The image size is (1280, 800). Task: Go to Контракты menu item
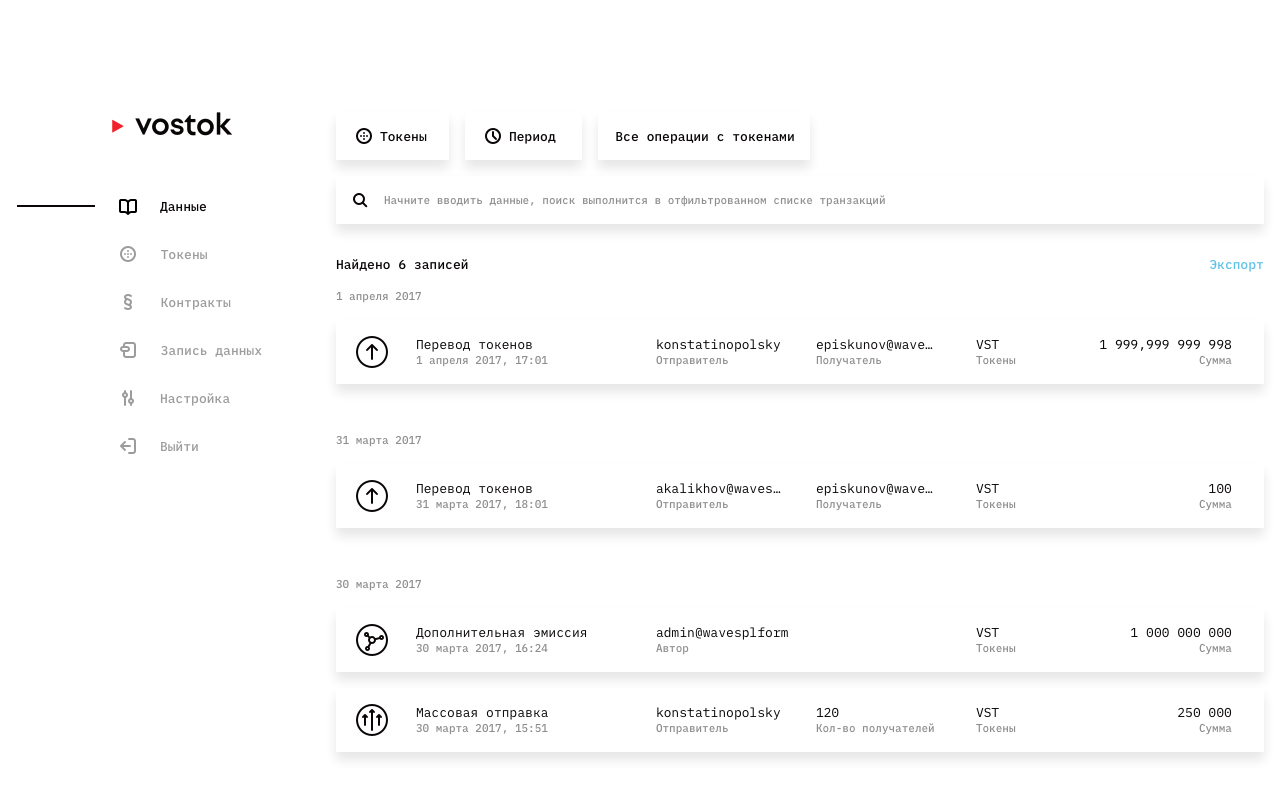point(195,303)
